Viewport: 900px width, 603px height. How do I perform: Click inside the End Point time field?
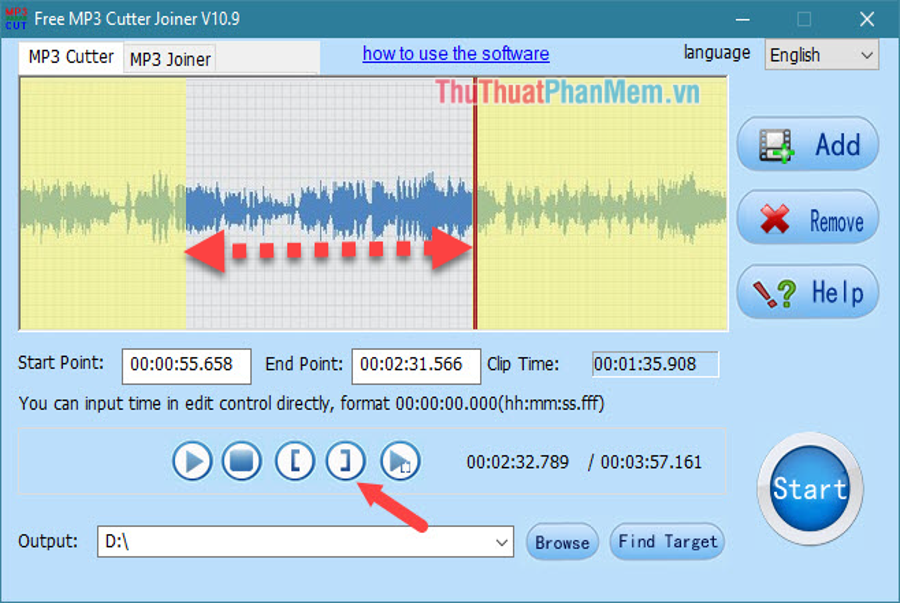tap(415, 365)
